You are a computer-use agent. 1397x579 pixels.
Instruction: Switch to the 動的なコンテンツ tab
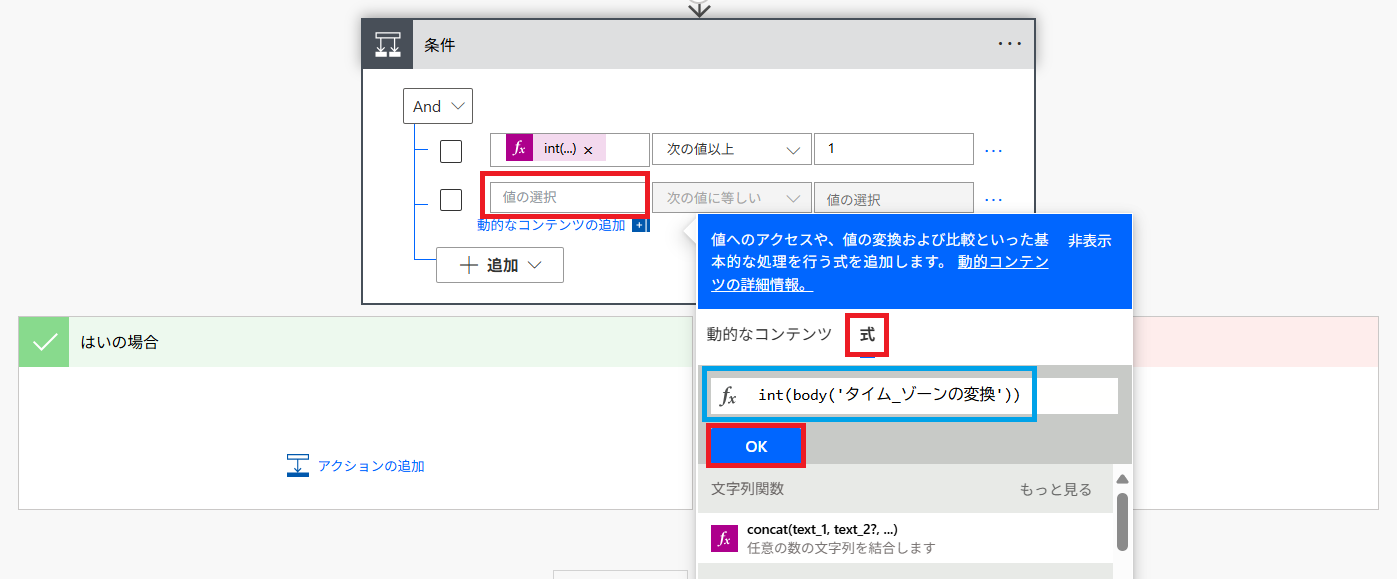tap(769, 335)
